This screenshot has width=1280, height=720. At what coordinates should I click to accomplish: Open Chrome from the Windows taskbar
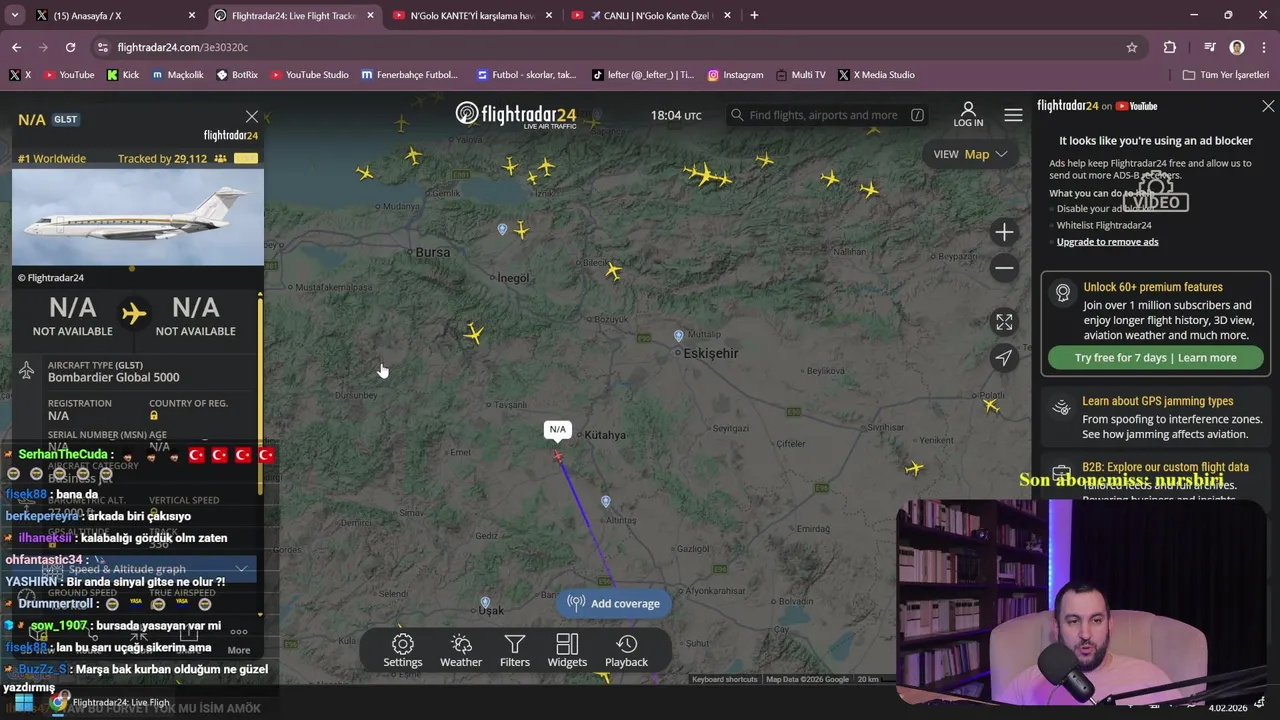pyautogui.click(x=60, y=702)
